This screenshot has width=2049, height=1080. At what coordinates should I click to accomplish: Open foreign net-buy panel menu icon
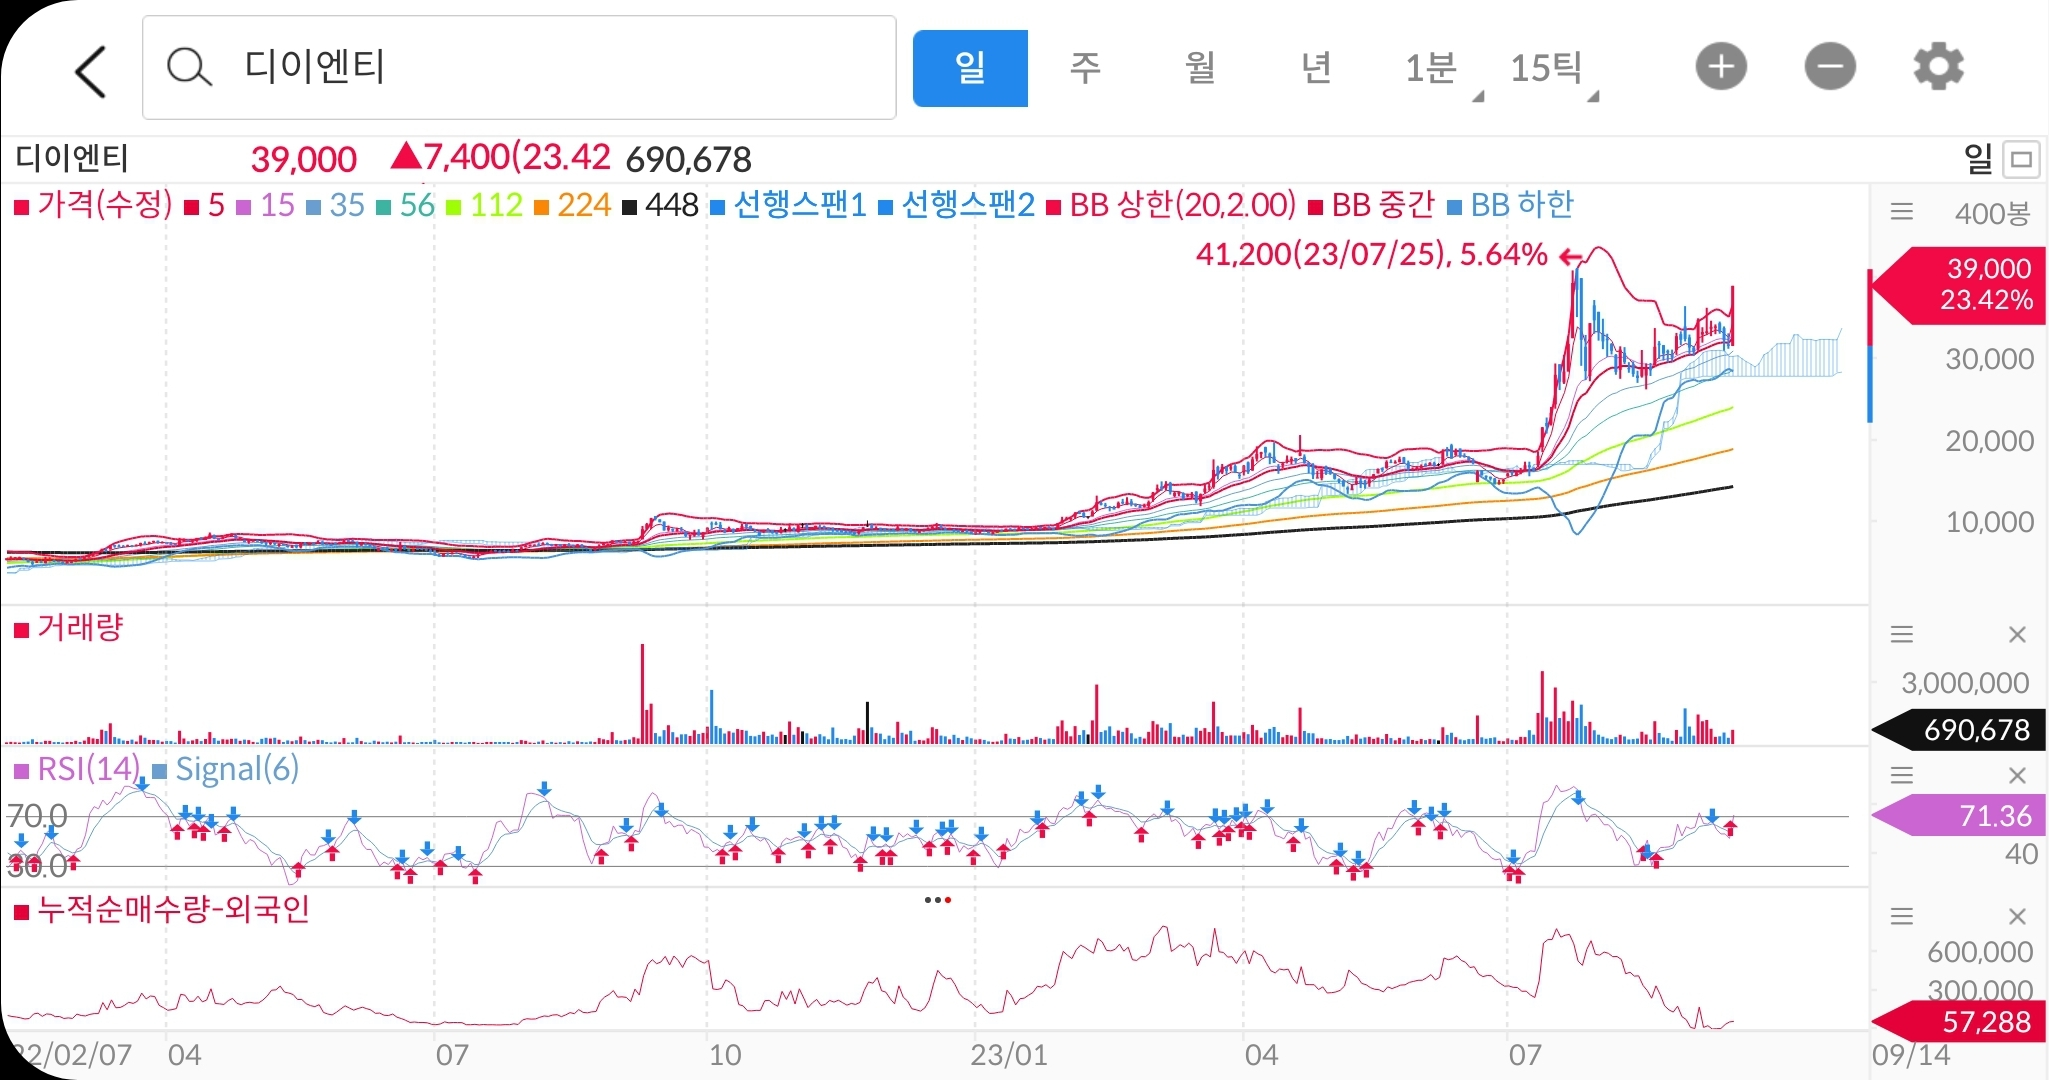(1901, 916)
